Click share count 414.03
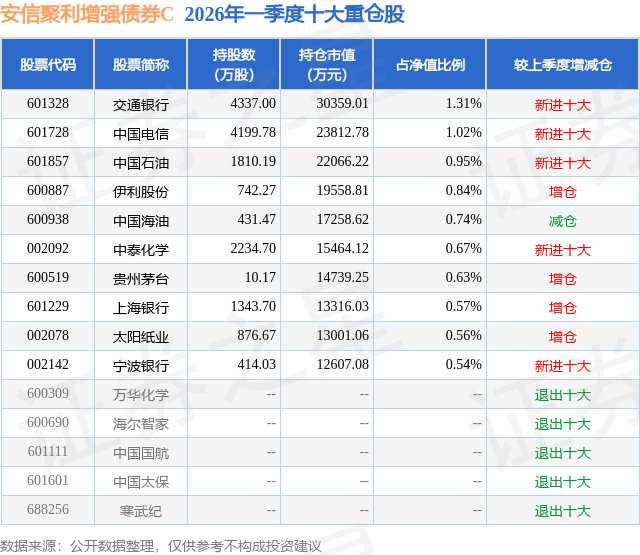Viewport: 640px width, 555px height. coord(257,364)
